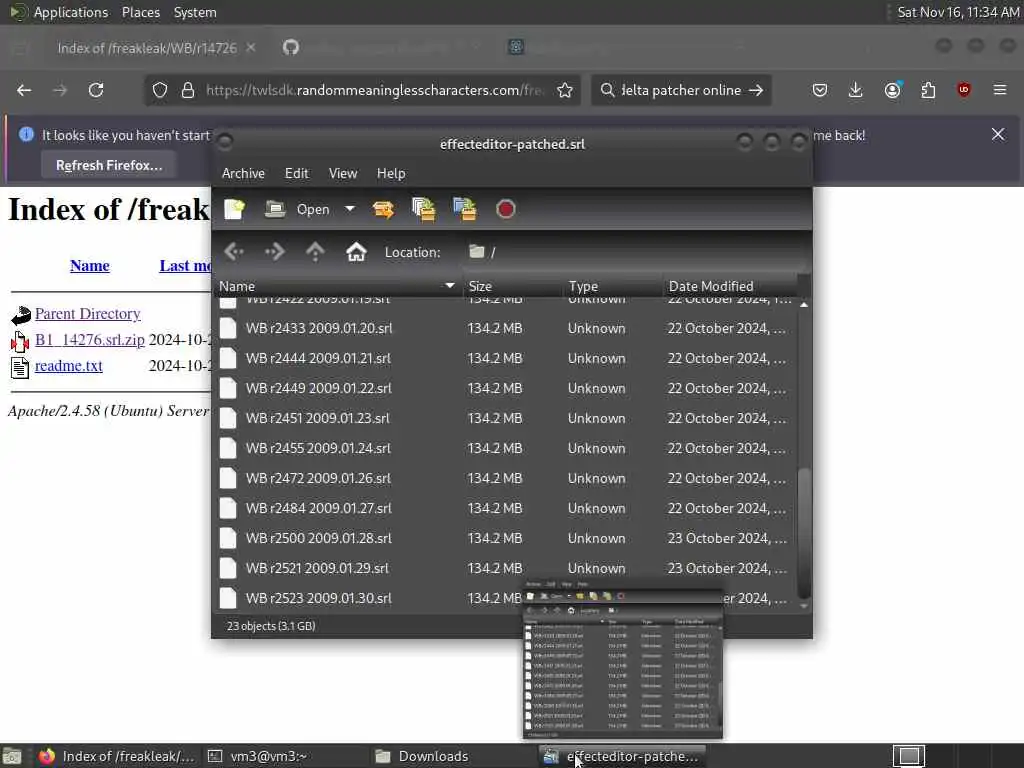
Task: Click the search box with delta patcher online
Action: point(679,90)
